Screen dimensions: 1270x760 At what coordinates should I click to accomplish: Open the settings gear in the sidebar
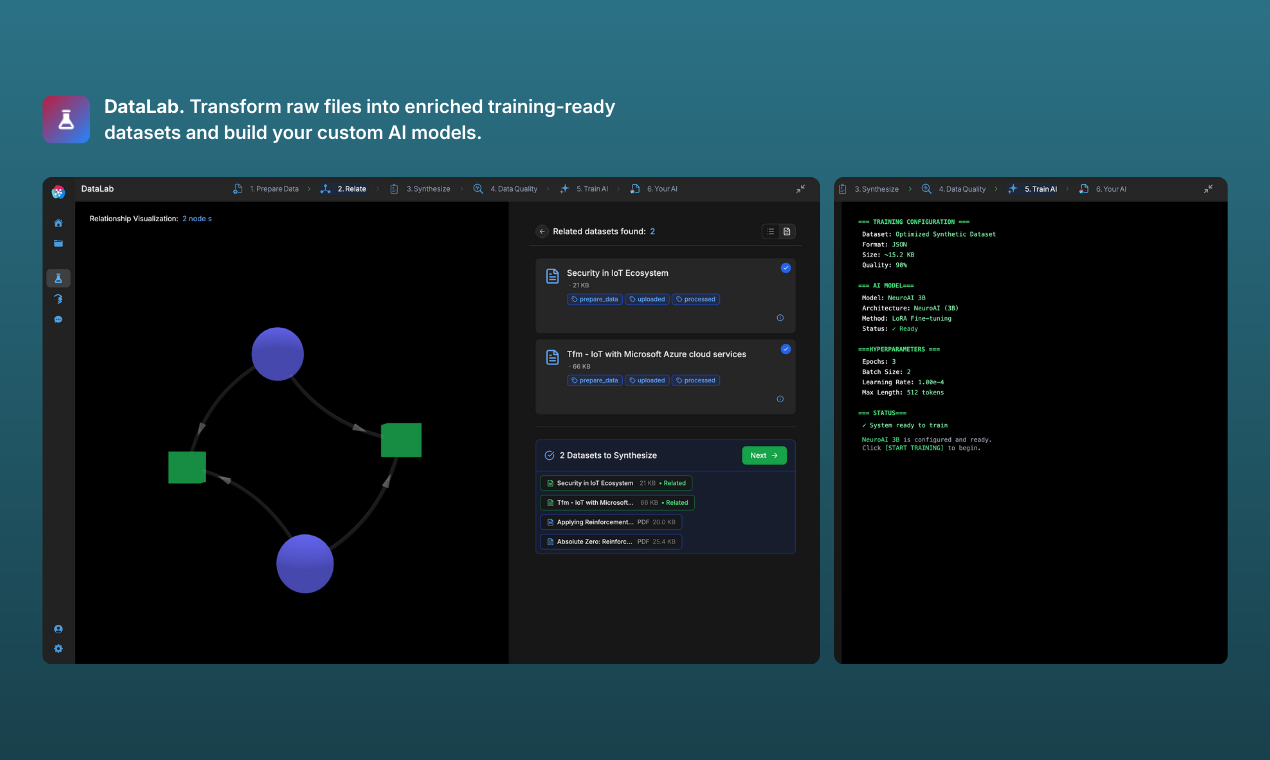tap(58, 648)
